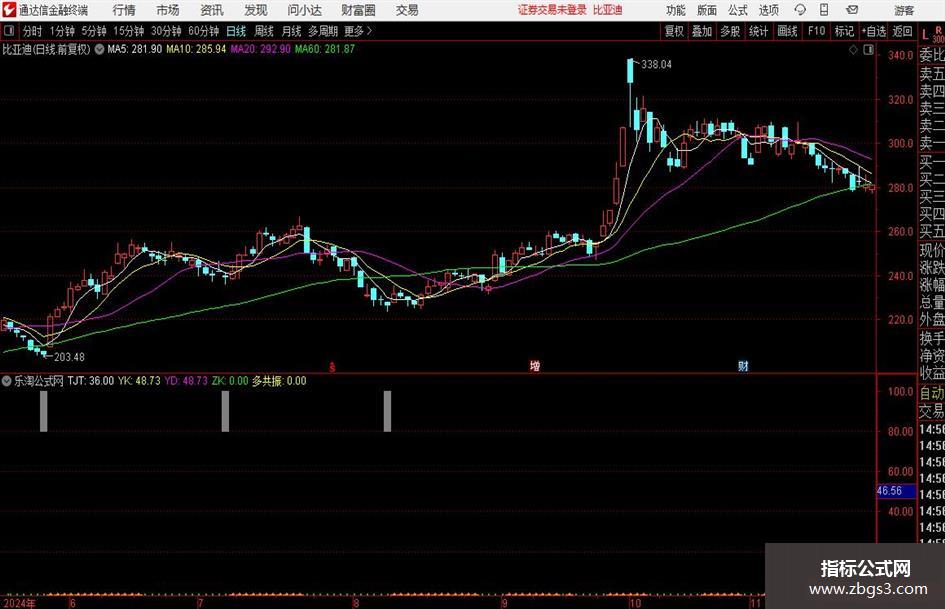945x609 pixels.
Task: Click the diamond icon atop the chart
Action: tap(853, 50)
